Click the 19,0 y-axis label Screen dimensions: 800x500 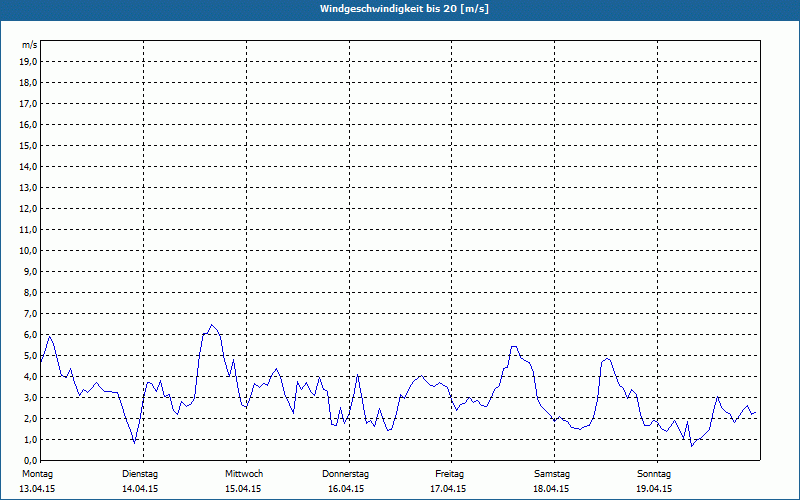coord(28,62)
